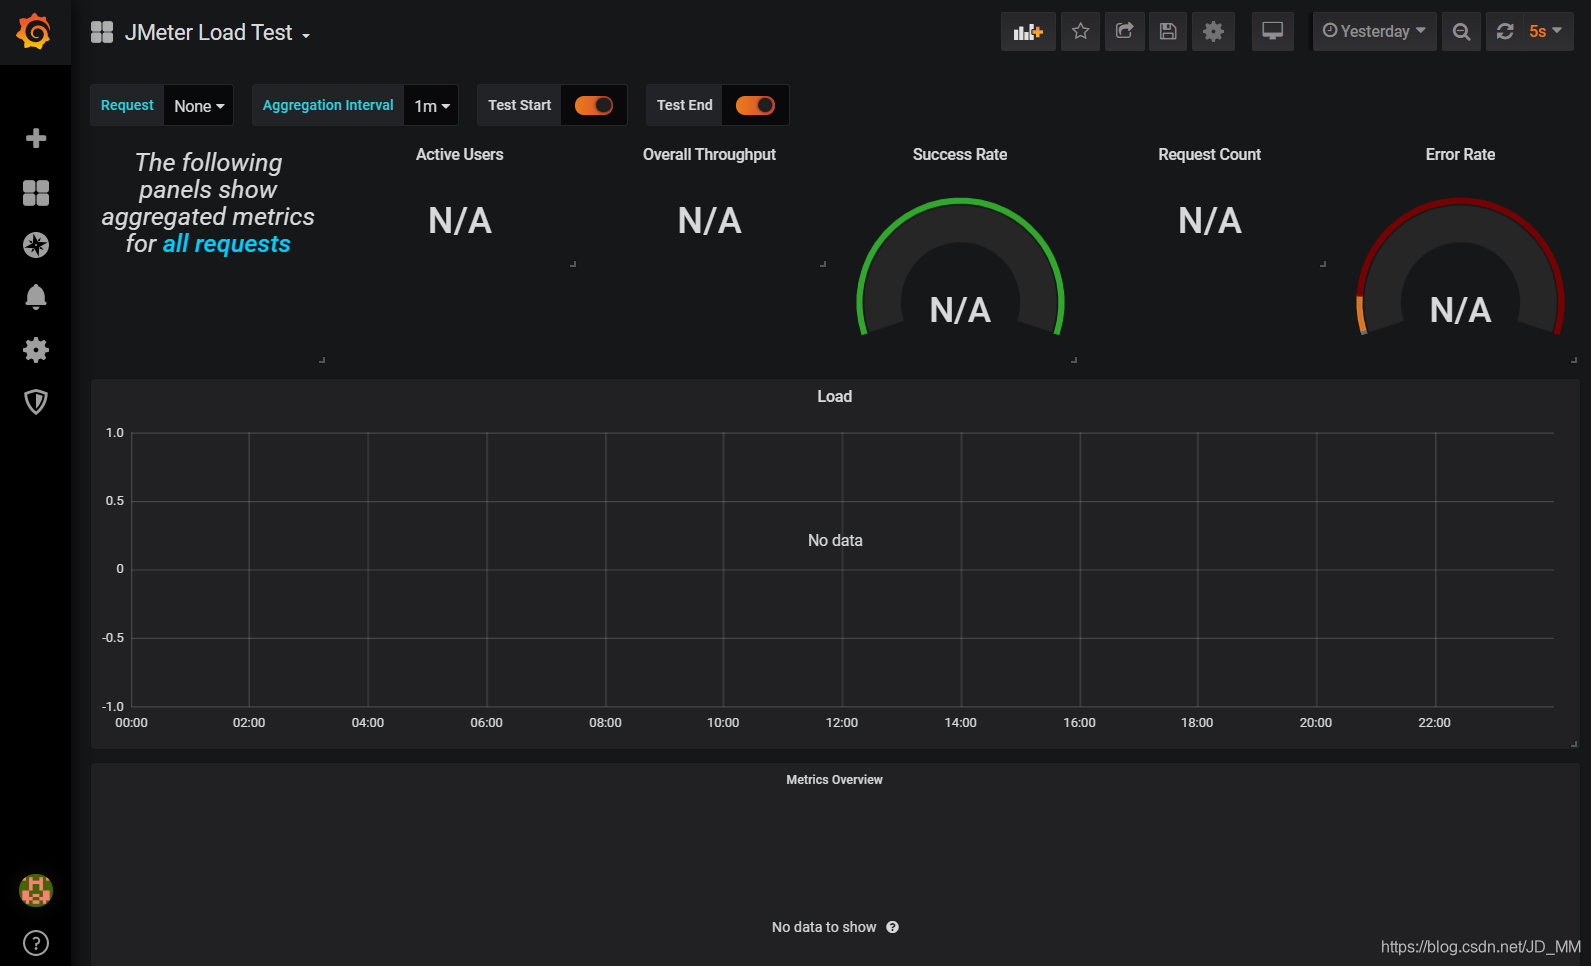Click the Test Start label
The image size is (1591, 966).
click(x=519, y=105)
